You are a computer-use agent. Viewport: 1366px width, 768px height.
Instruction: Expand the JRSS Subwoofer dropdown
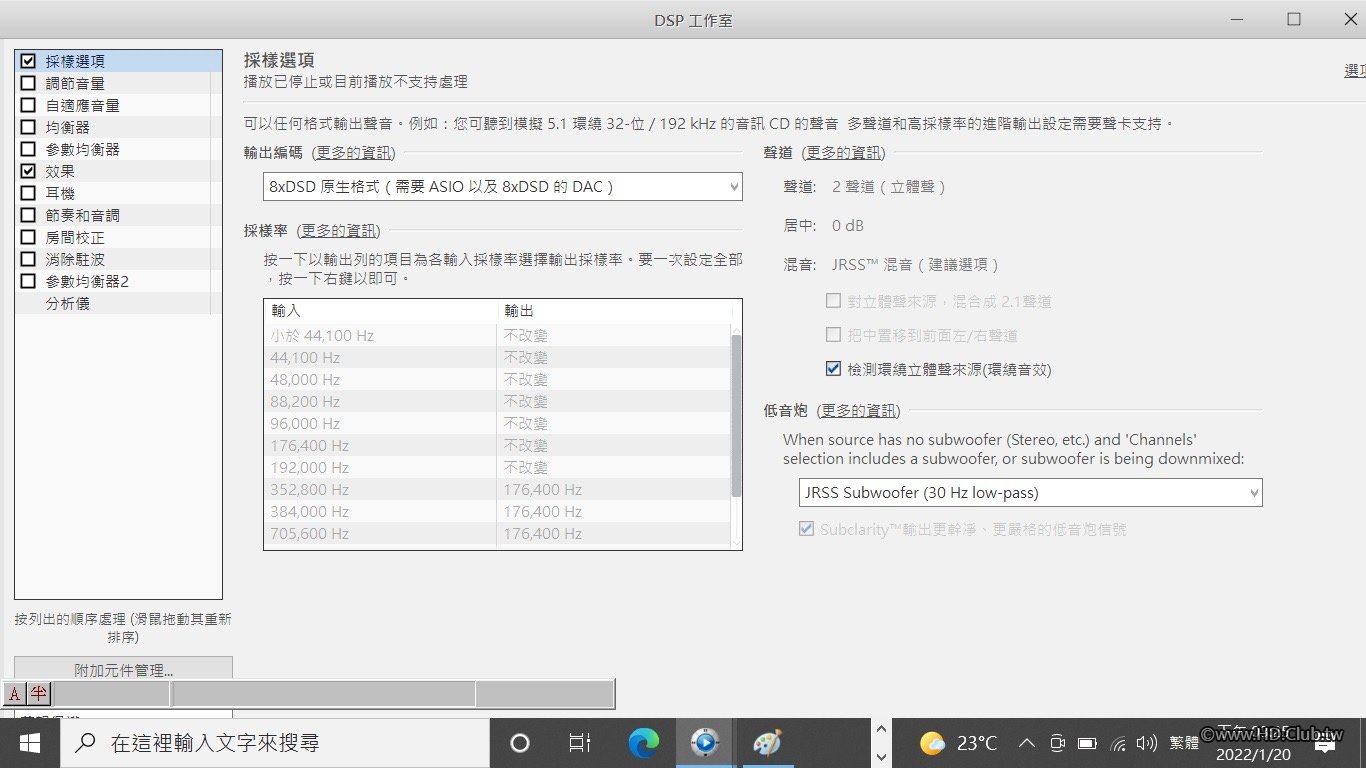1030,492
